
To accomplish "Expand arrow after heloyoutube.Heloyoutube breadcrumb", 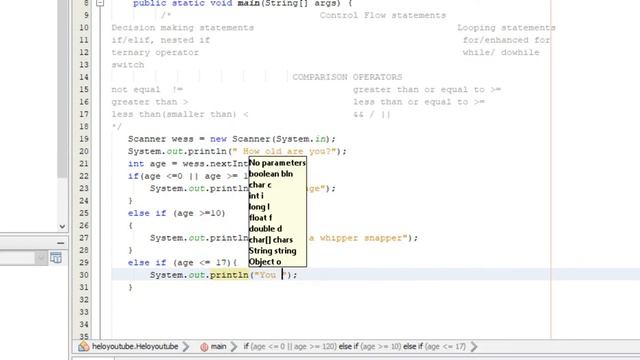I will [186, 347].
